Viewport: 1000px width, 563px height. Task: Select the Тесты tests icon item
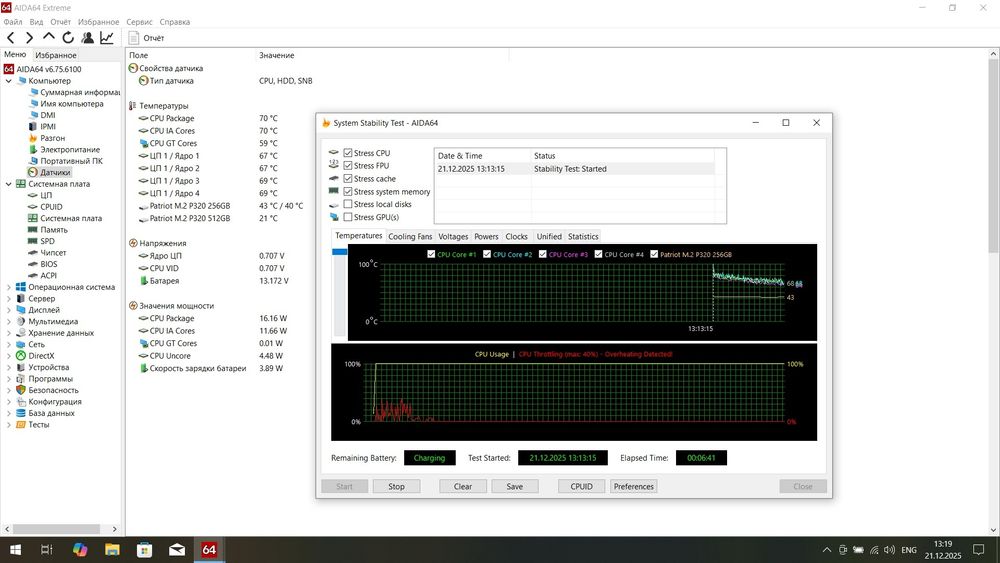(x=21, y=425)
